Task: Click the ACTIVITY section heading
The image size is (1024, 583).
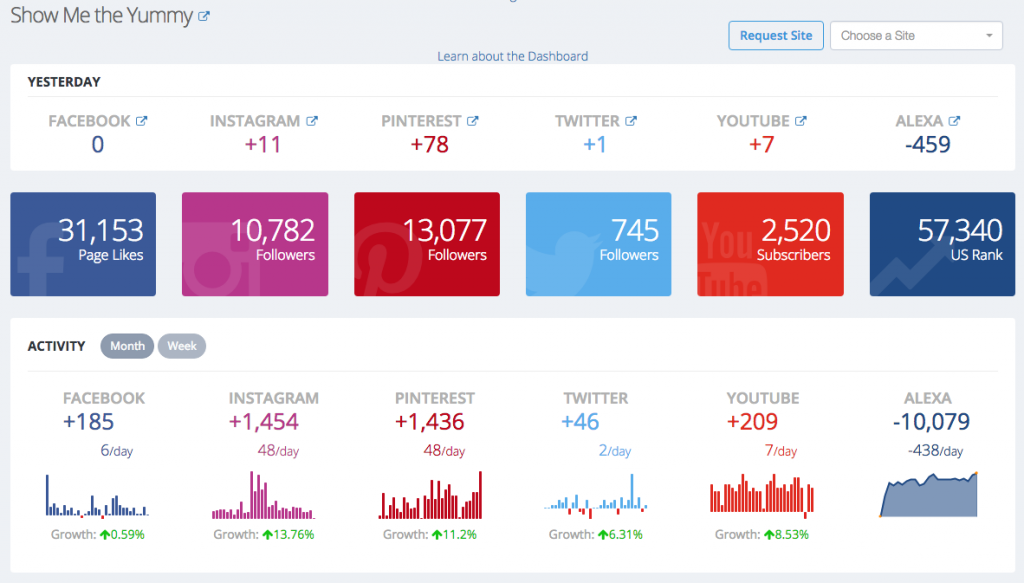Action: 56,346
